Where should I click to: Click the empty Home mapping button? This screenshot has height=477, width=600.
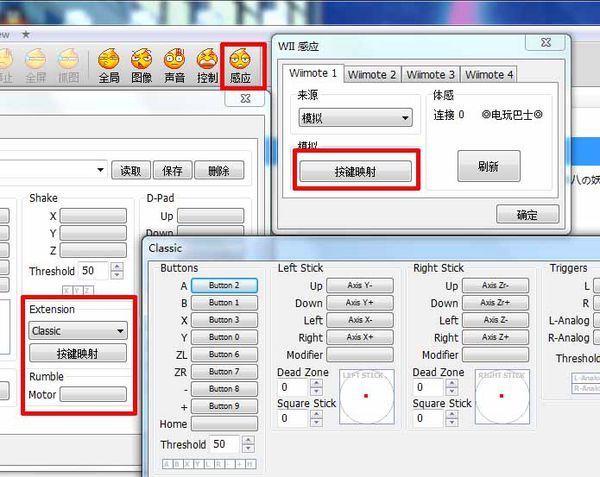(x=224, y=423)
